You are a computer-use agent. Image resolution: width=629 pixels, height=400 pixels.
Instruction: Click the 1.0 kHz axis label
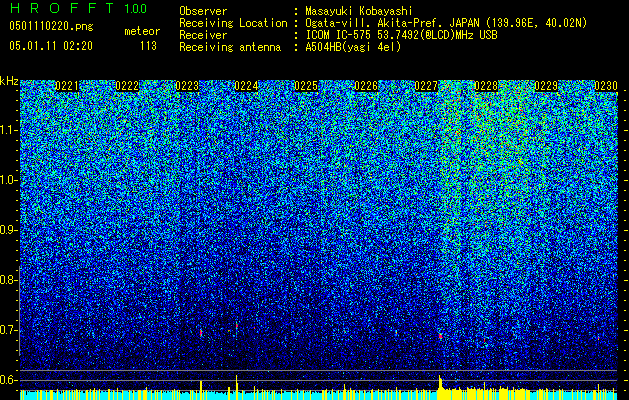(9, 180)
